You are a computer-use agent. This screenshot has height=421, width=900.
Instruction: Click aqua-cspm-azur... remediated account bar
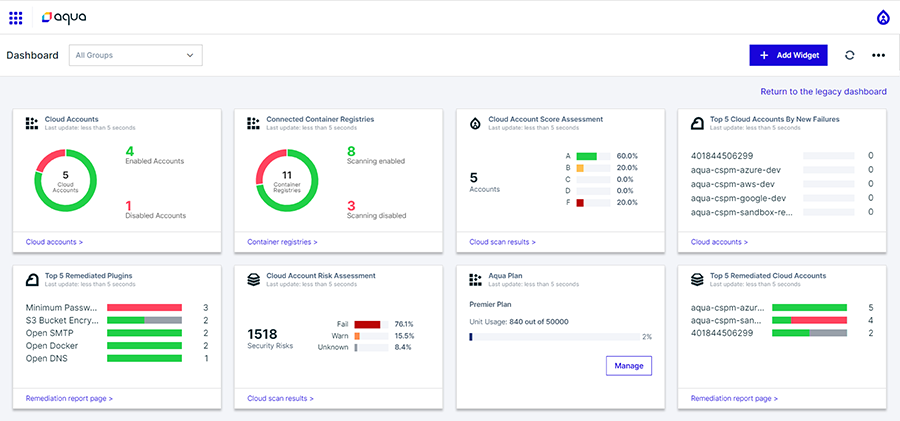pyautogui.click(x=809, y=308)
